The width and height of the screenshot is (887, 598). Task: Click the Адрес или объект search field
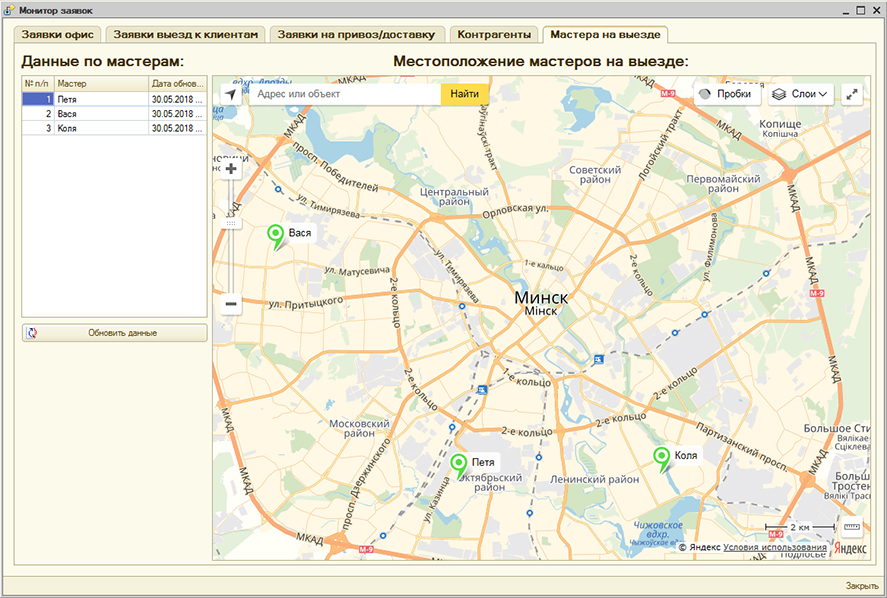point(345,94)
